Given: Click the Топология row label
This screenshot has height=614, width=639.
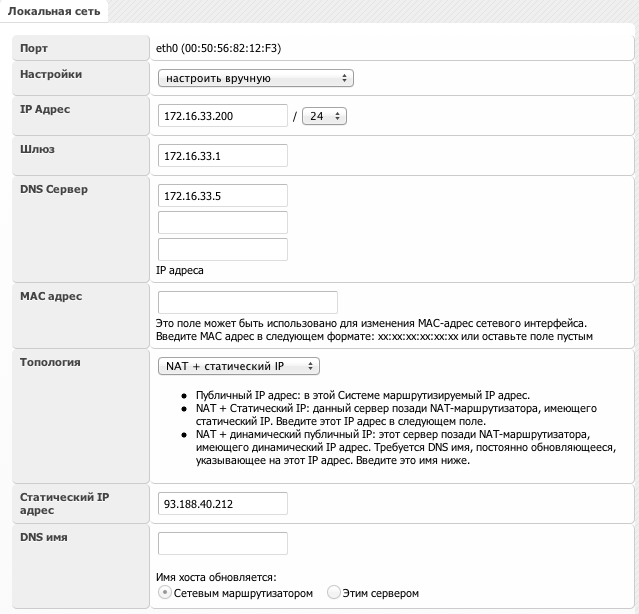Looking at the screenshot, I should [x=50, y=362].
